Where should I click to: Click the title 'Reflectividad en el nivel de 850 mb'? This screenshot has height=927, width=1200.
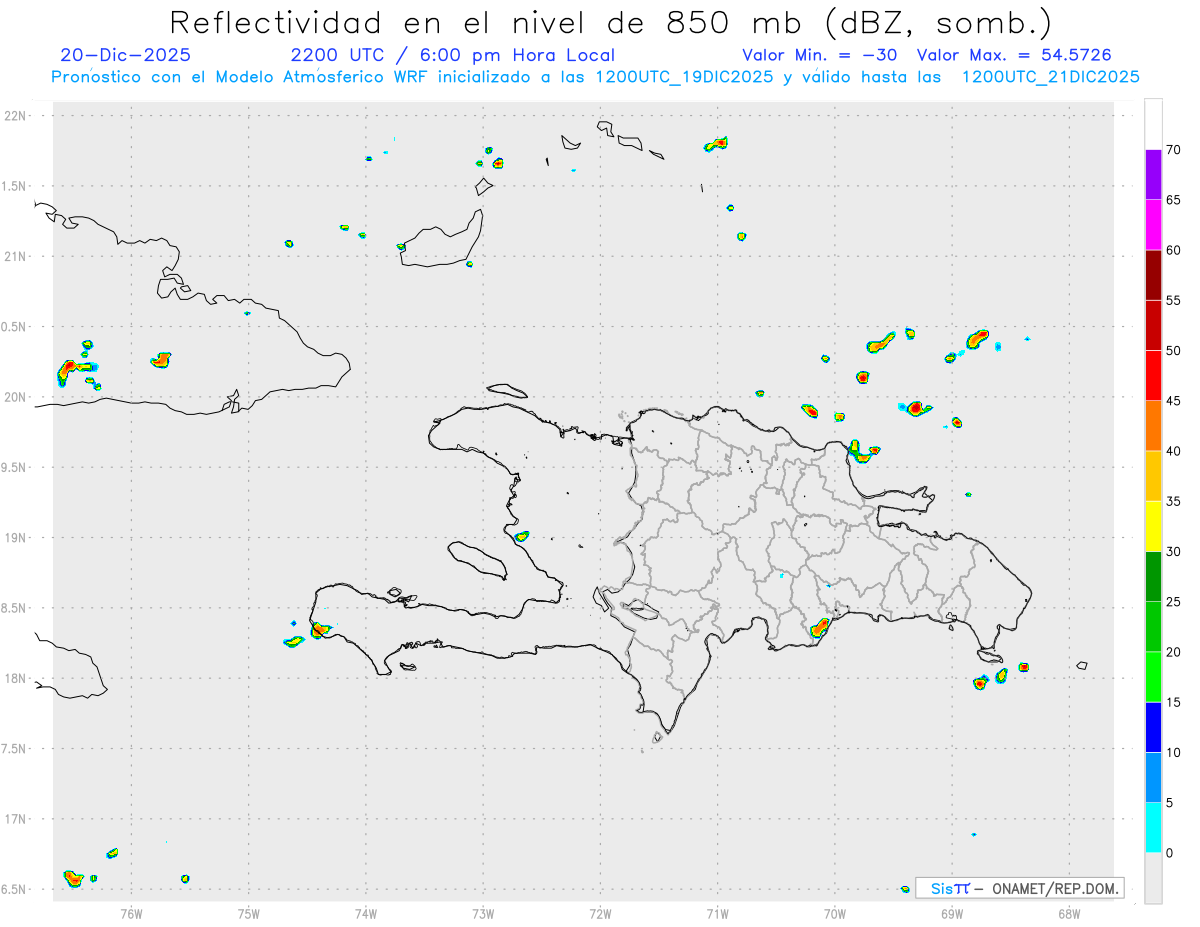click(489, 22)
